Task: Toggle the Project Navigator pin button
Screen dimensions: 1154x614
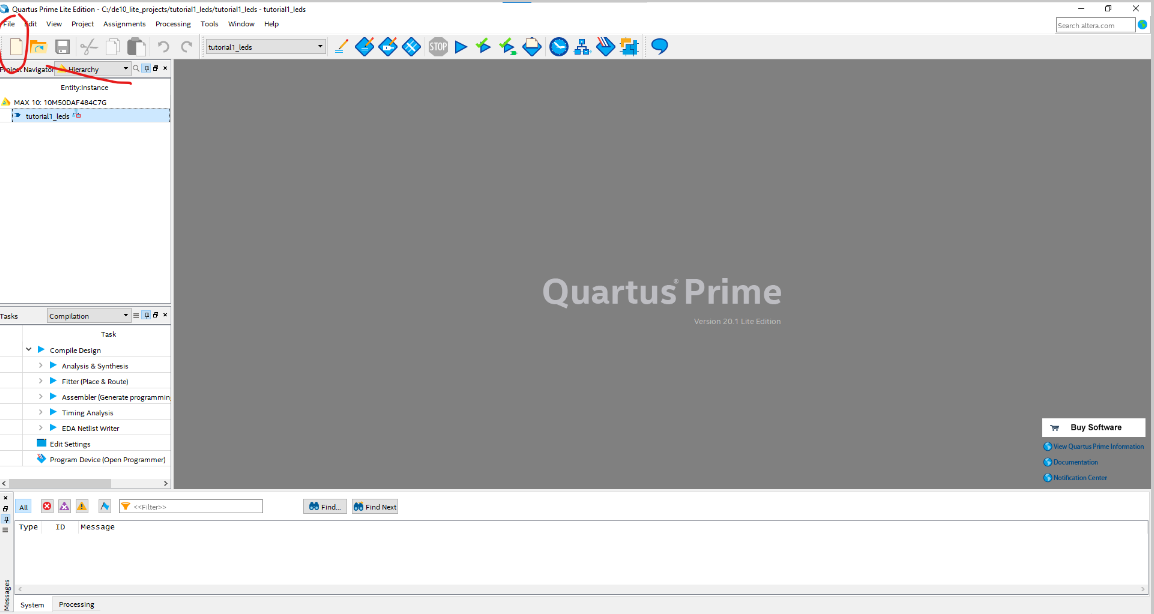Action: (x=146, y=68)
